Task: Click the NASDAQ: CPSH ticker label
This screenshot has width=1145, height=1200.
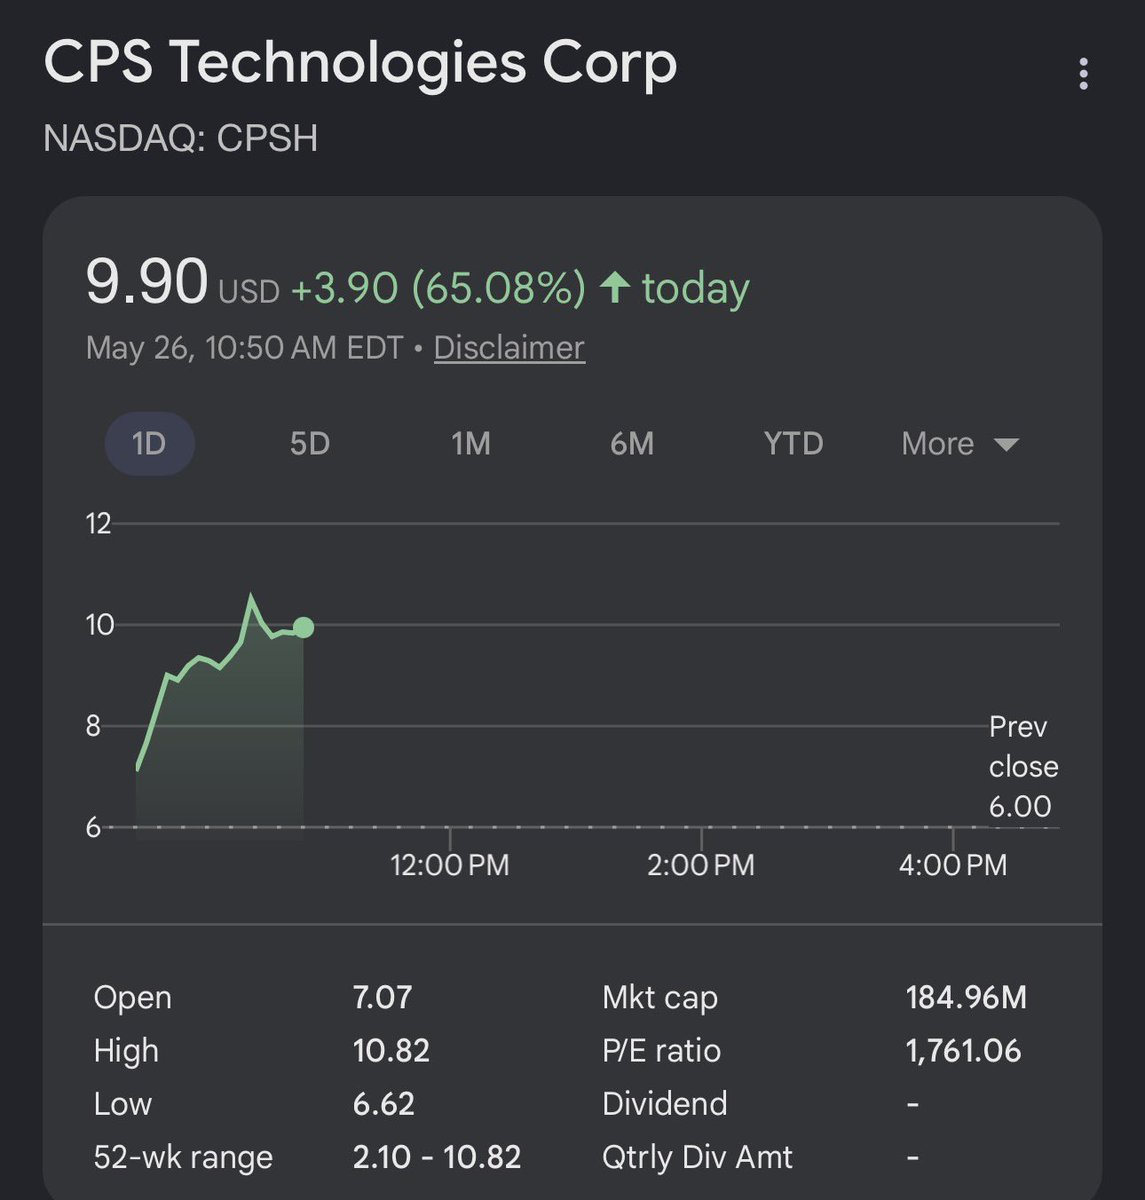Action: click(181, 138)
